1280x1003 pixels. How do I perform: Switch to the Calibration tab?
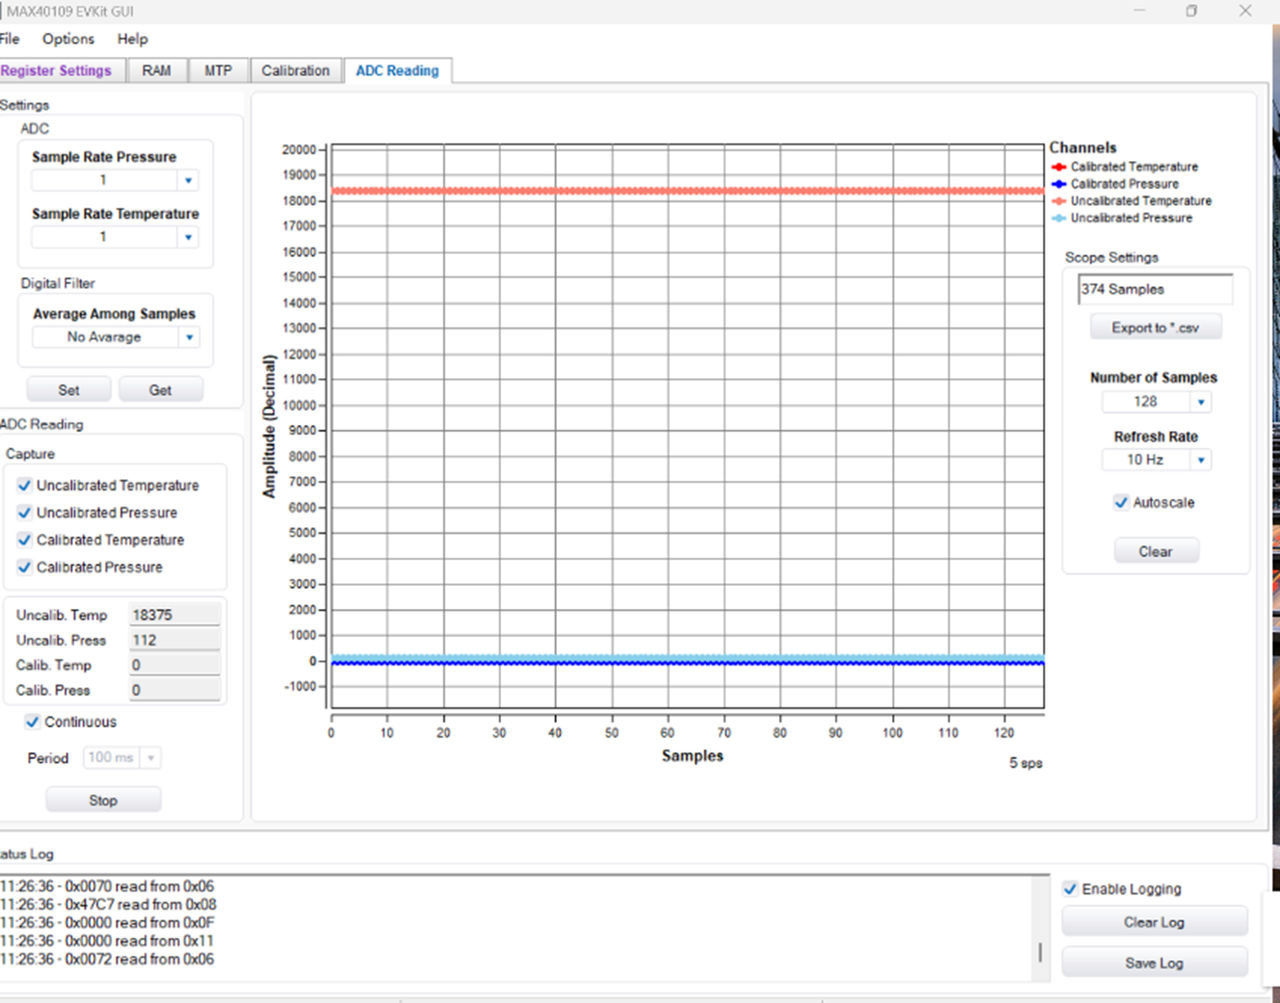pos(295,70)
